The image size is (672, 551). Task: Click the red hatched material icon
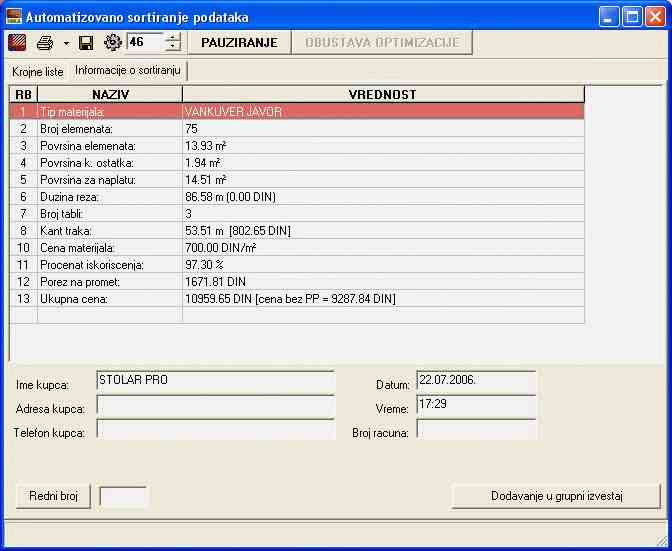(18, 42)
